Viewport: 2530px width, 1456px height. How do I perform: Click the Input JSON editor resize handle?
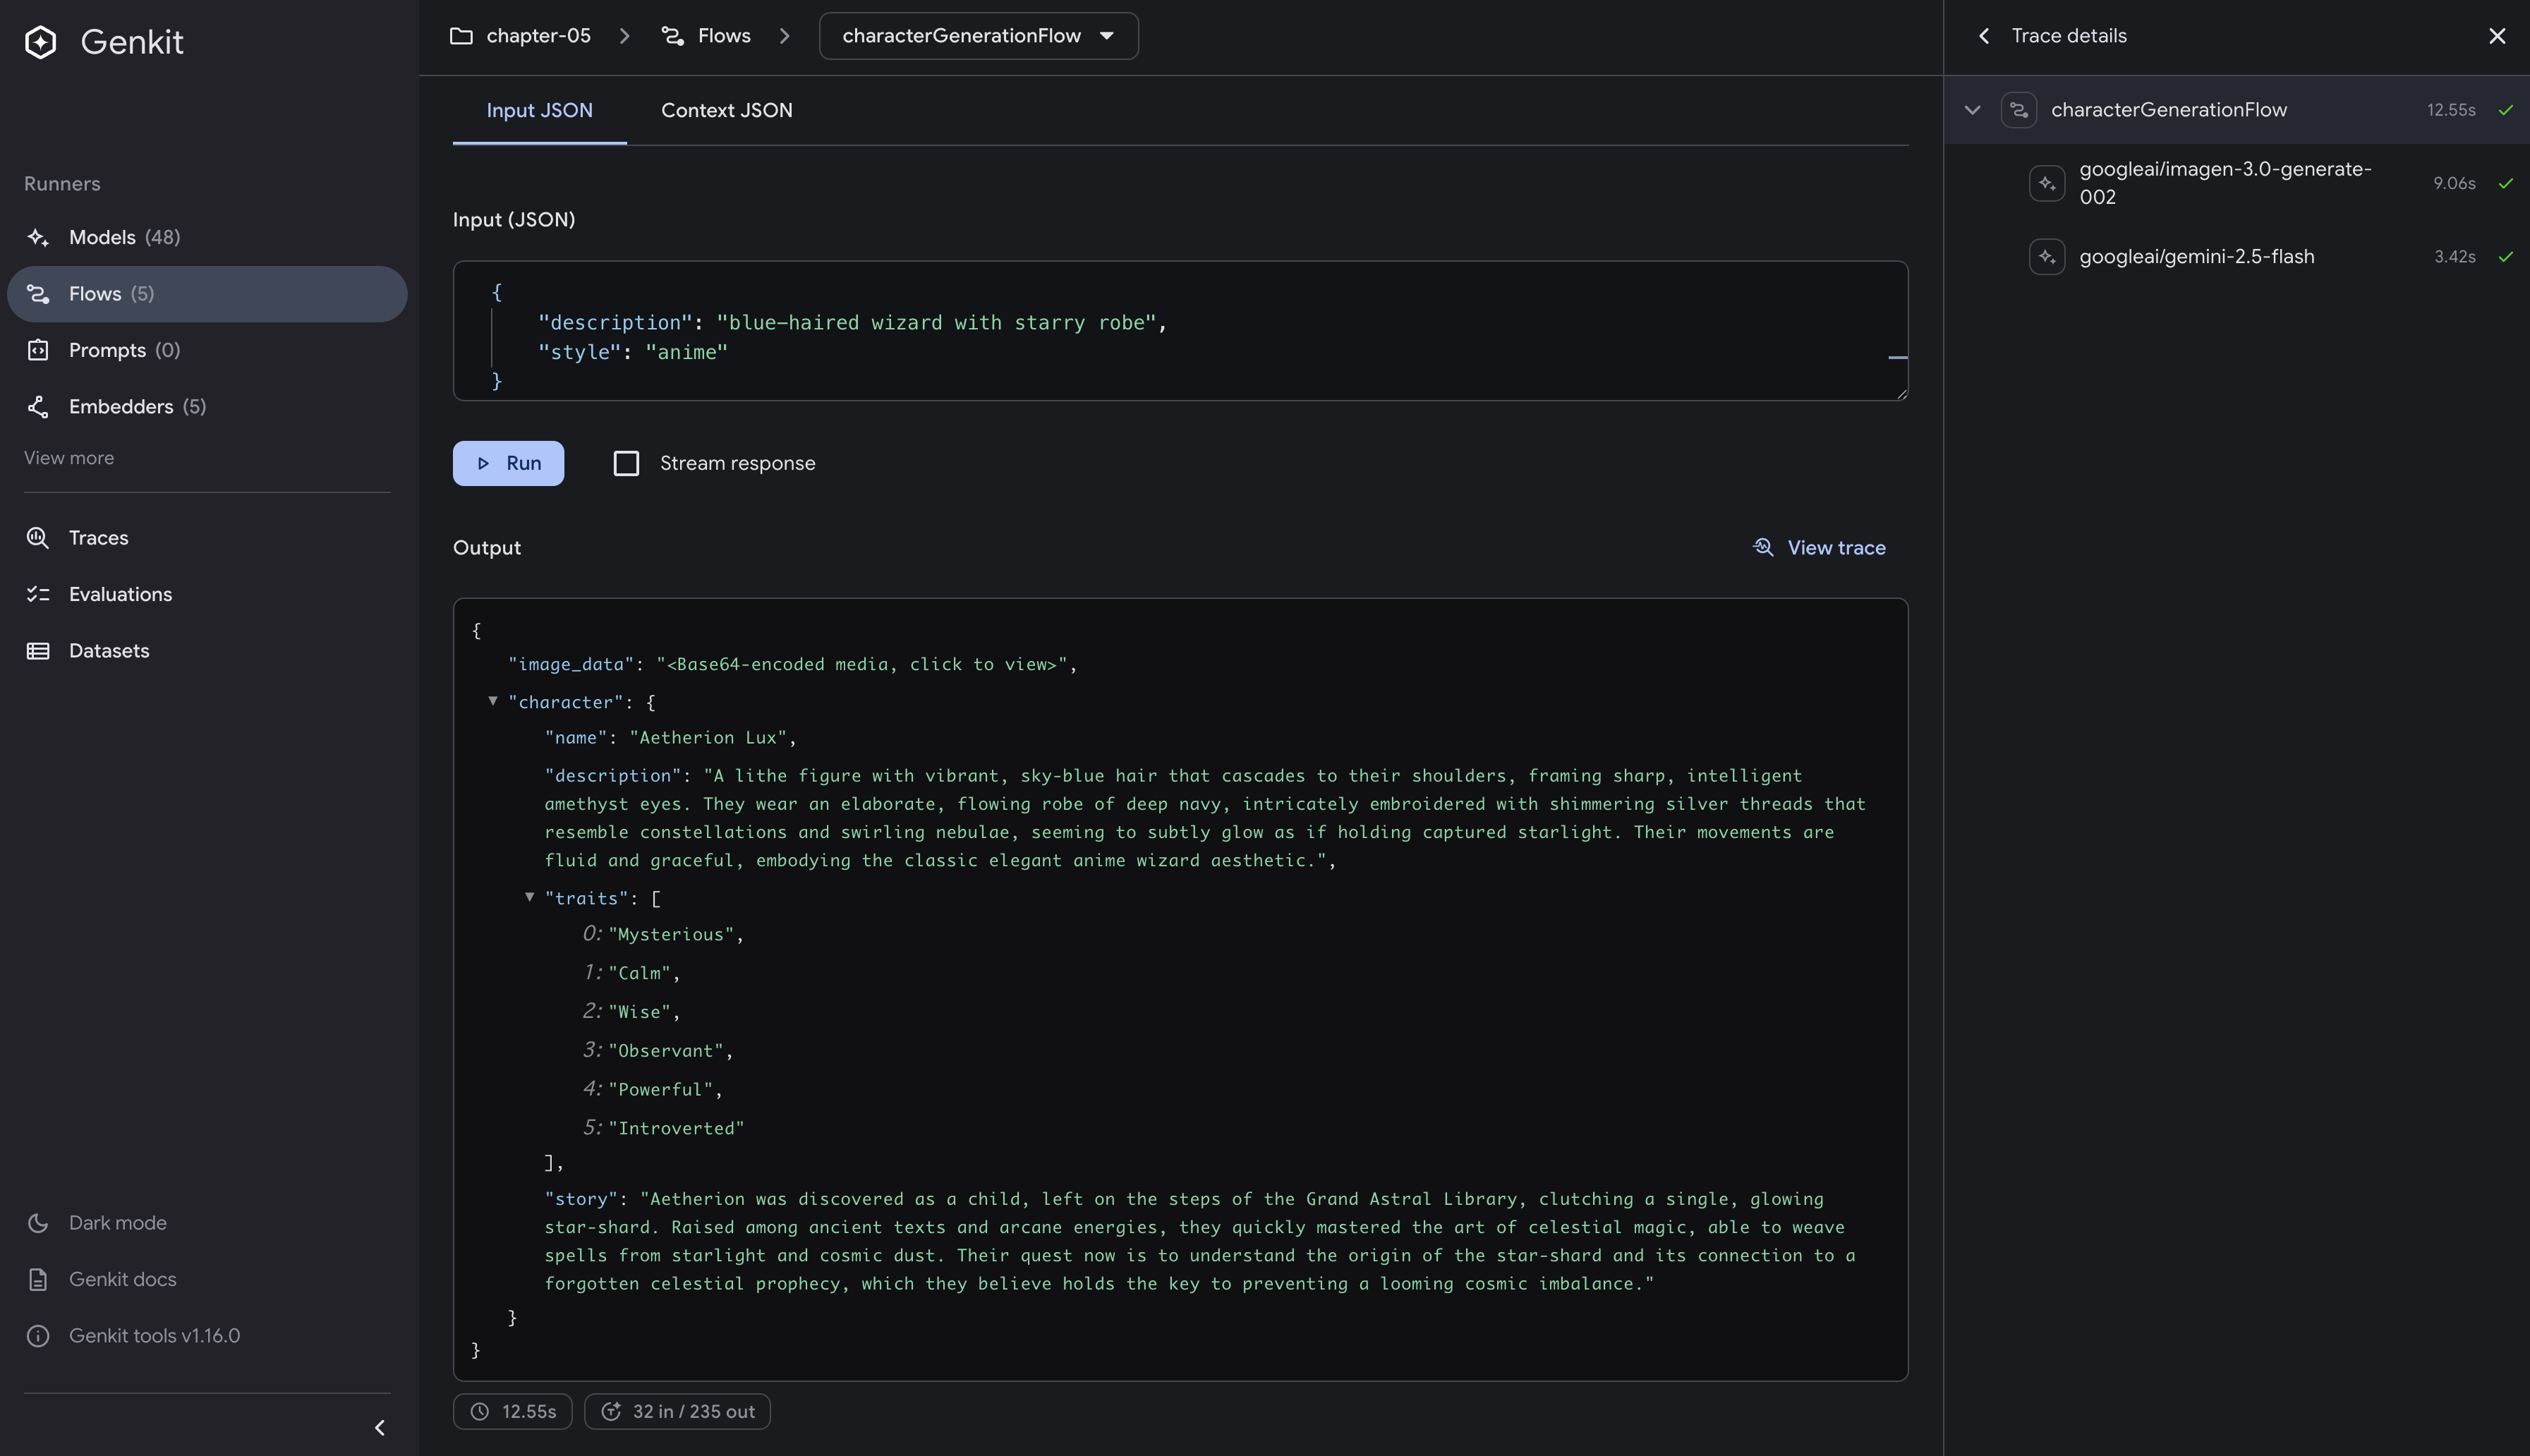click(1901, 394)
